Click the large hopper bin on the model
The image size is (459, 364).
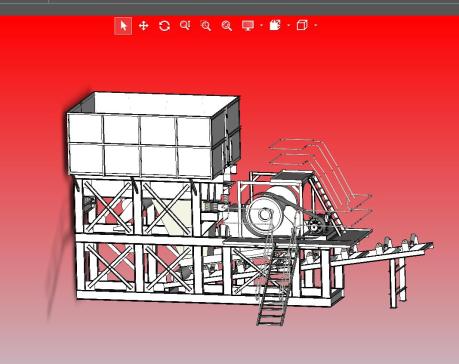point(153,135)
